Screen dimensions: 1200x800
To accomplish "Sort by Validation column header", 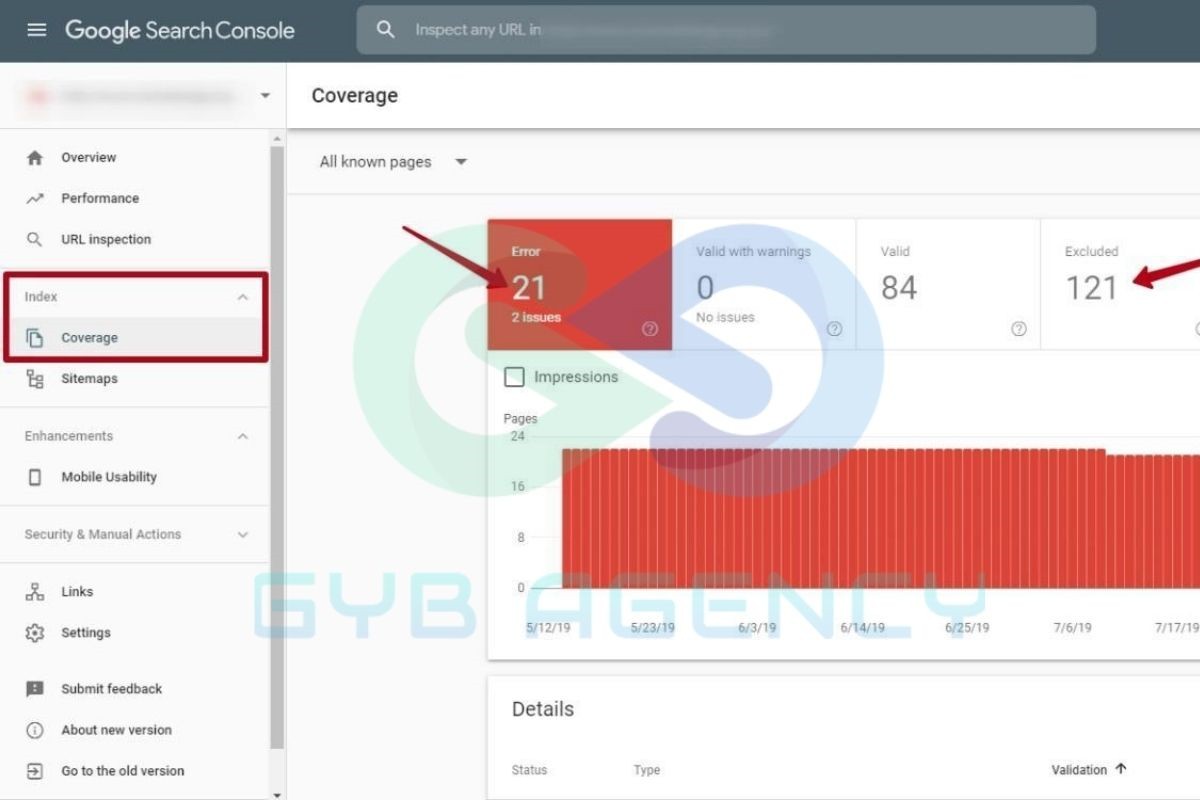I will [x=1089, y=769].
